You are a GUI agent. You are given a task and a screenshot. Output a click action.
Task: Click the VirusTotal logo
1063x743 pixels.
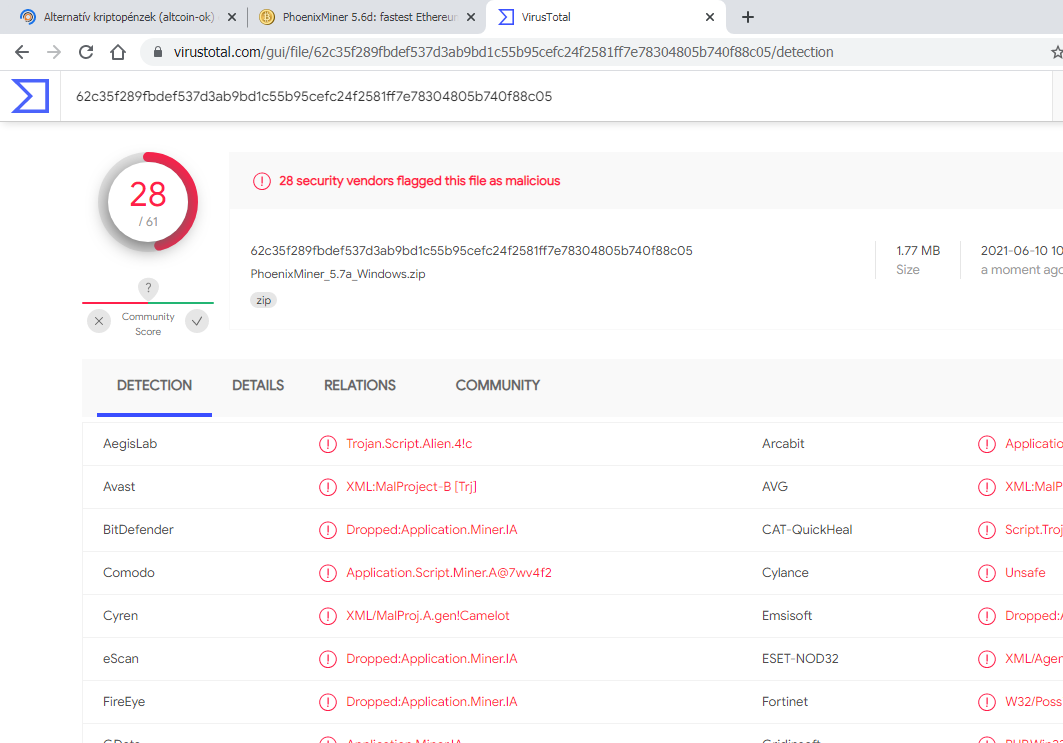point(31,96)
